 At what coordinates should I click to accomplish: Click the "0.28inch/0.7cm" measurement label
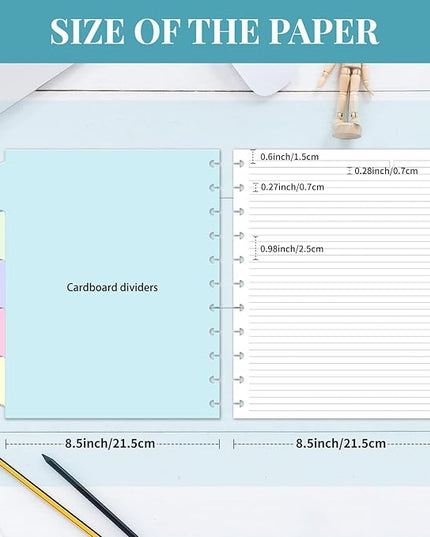pyautogui.click(x=386, y=171)
